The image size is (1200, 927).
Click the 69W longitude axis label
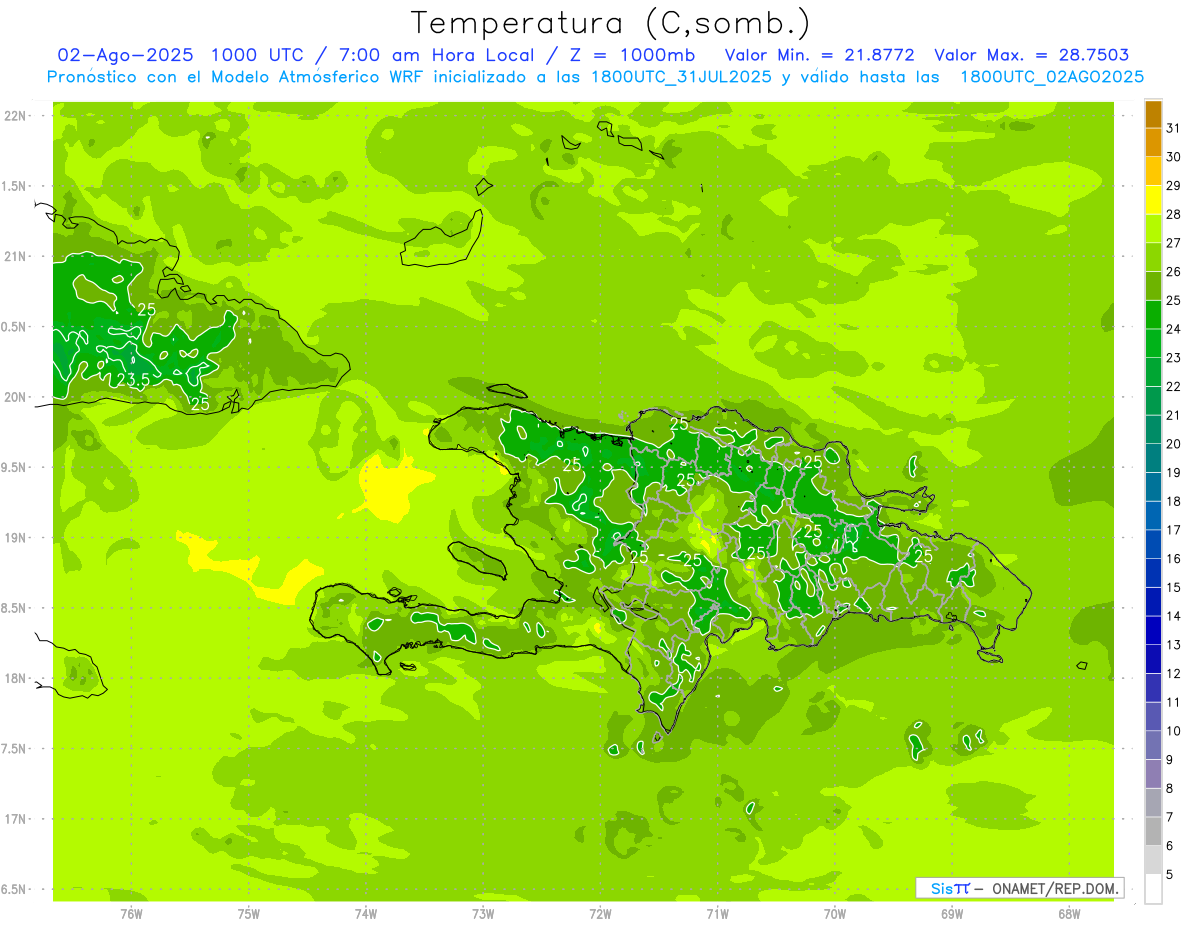pos(952,913)
